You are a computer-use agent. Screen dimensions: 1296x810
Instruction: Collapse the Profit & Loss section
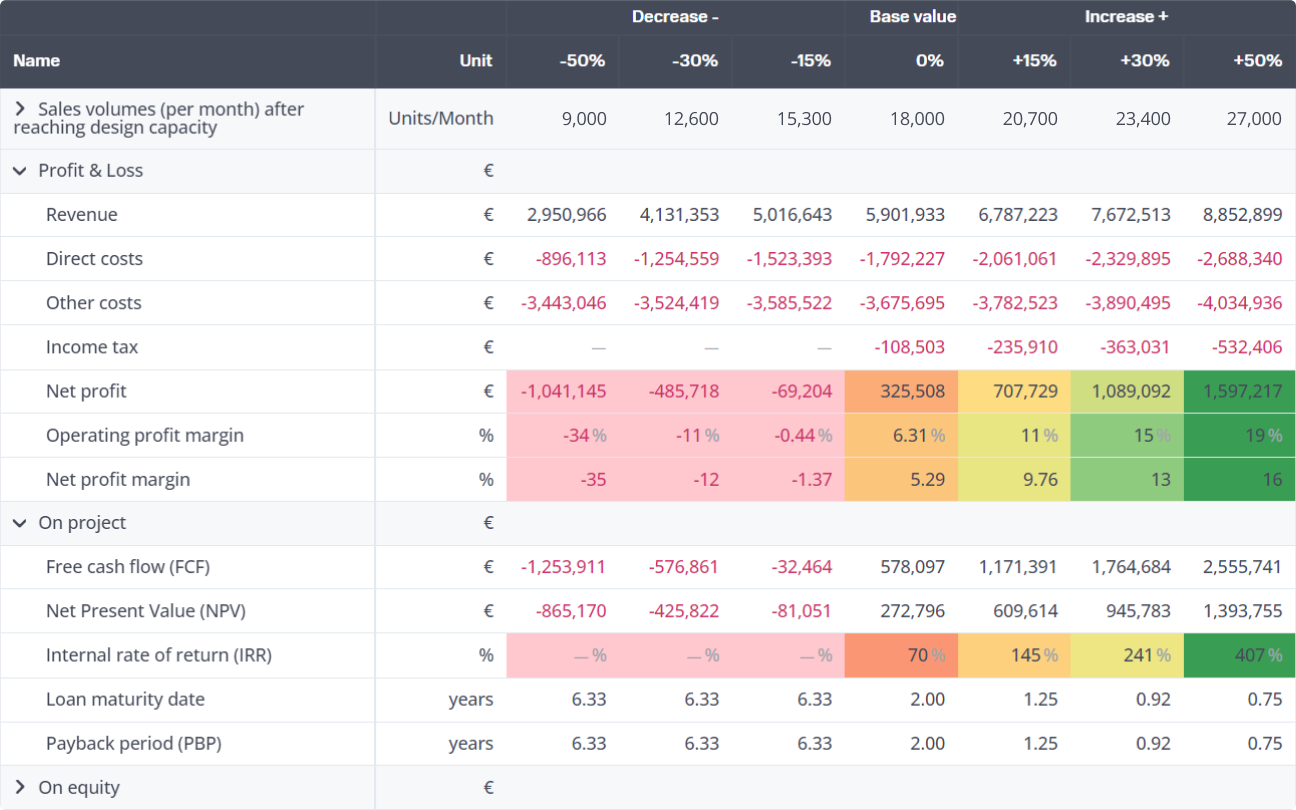20,171
